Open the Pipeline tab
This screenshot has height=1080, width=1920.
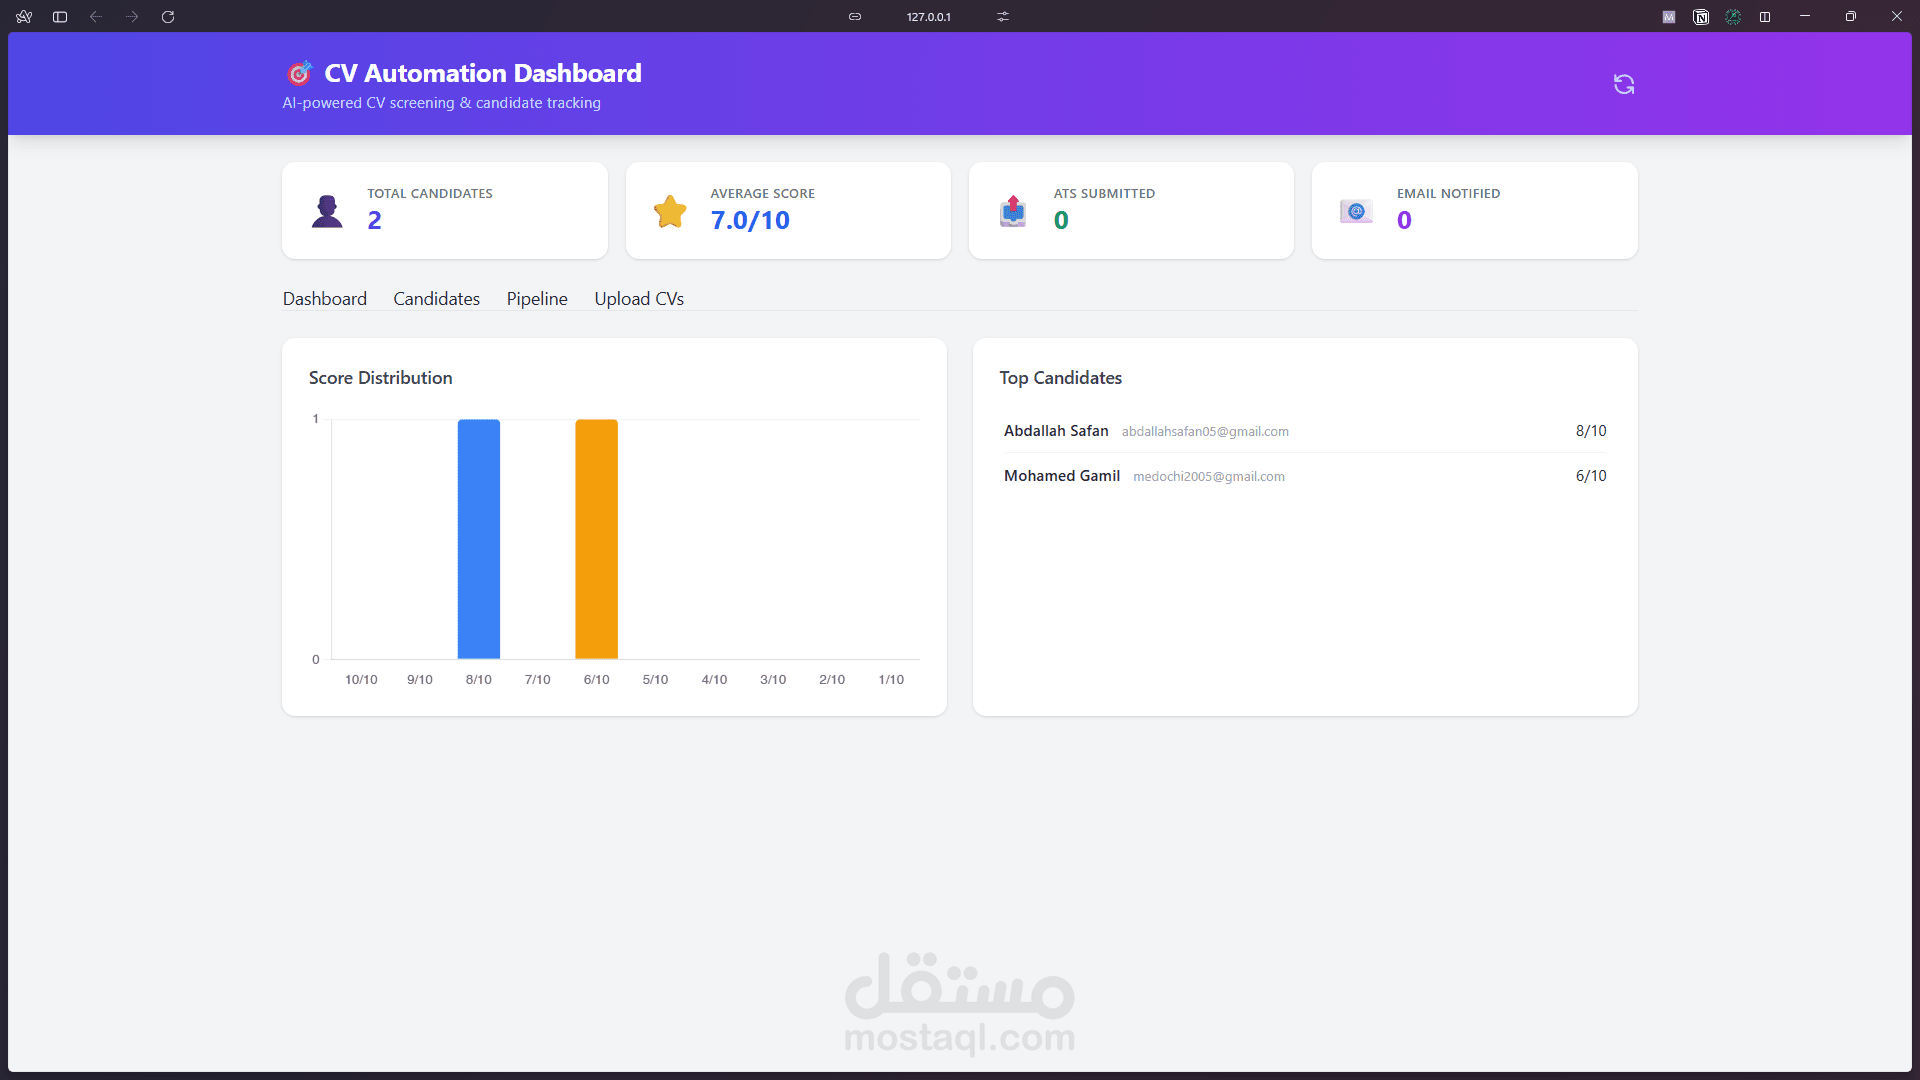coord(537,299)
